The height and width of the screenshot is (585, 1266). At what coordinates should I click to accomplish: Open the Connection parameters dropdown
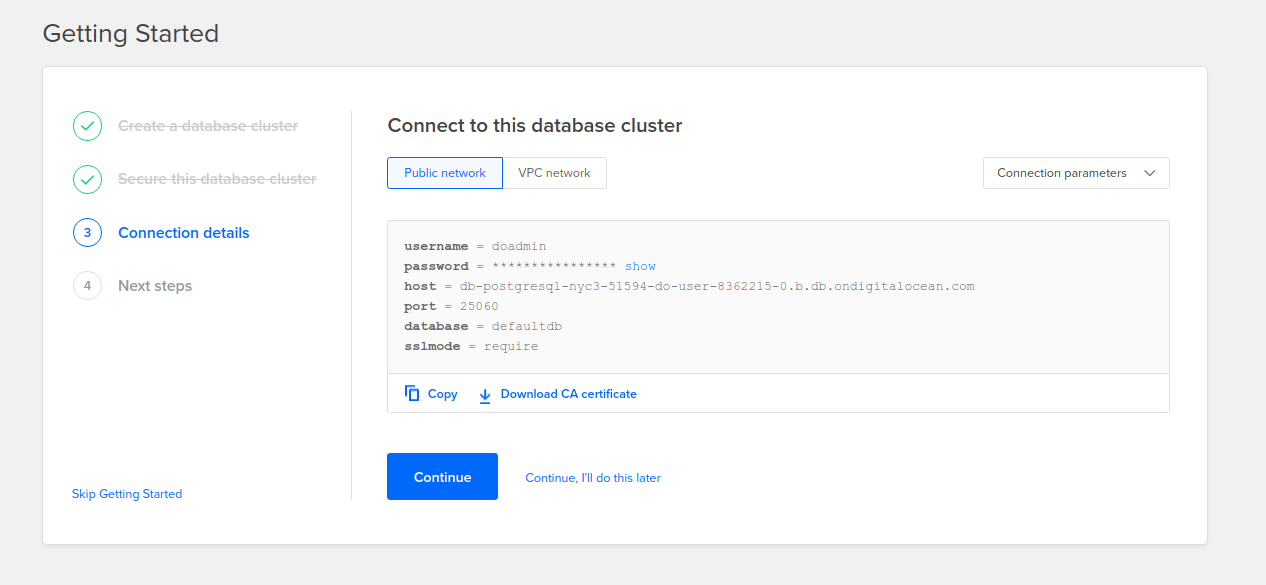tap(1062, 173)
